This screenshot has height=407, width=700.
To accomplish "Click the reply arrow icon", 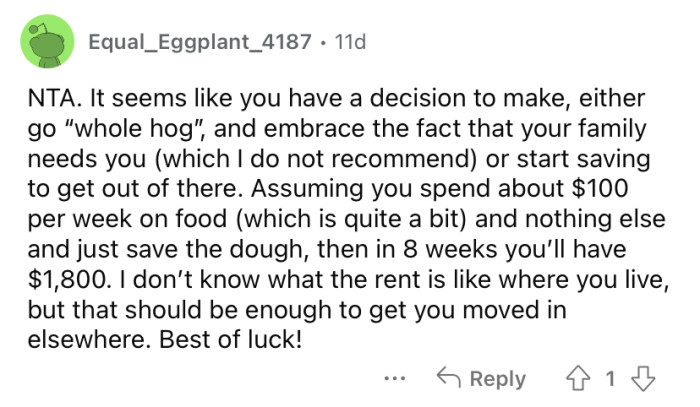I will pyautogui.click(x=448, y=379).
